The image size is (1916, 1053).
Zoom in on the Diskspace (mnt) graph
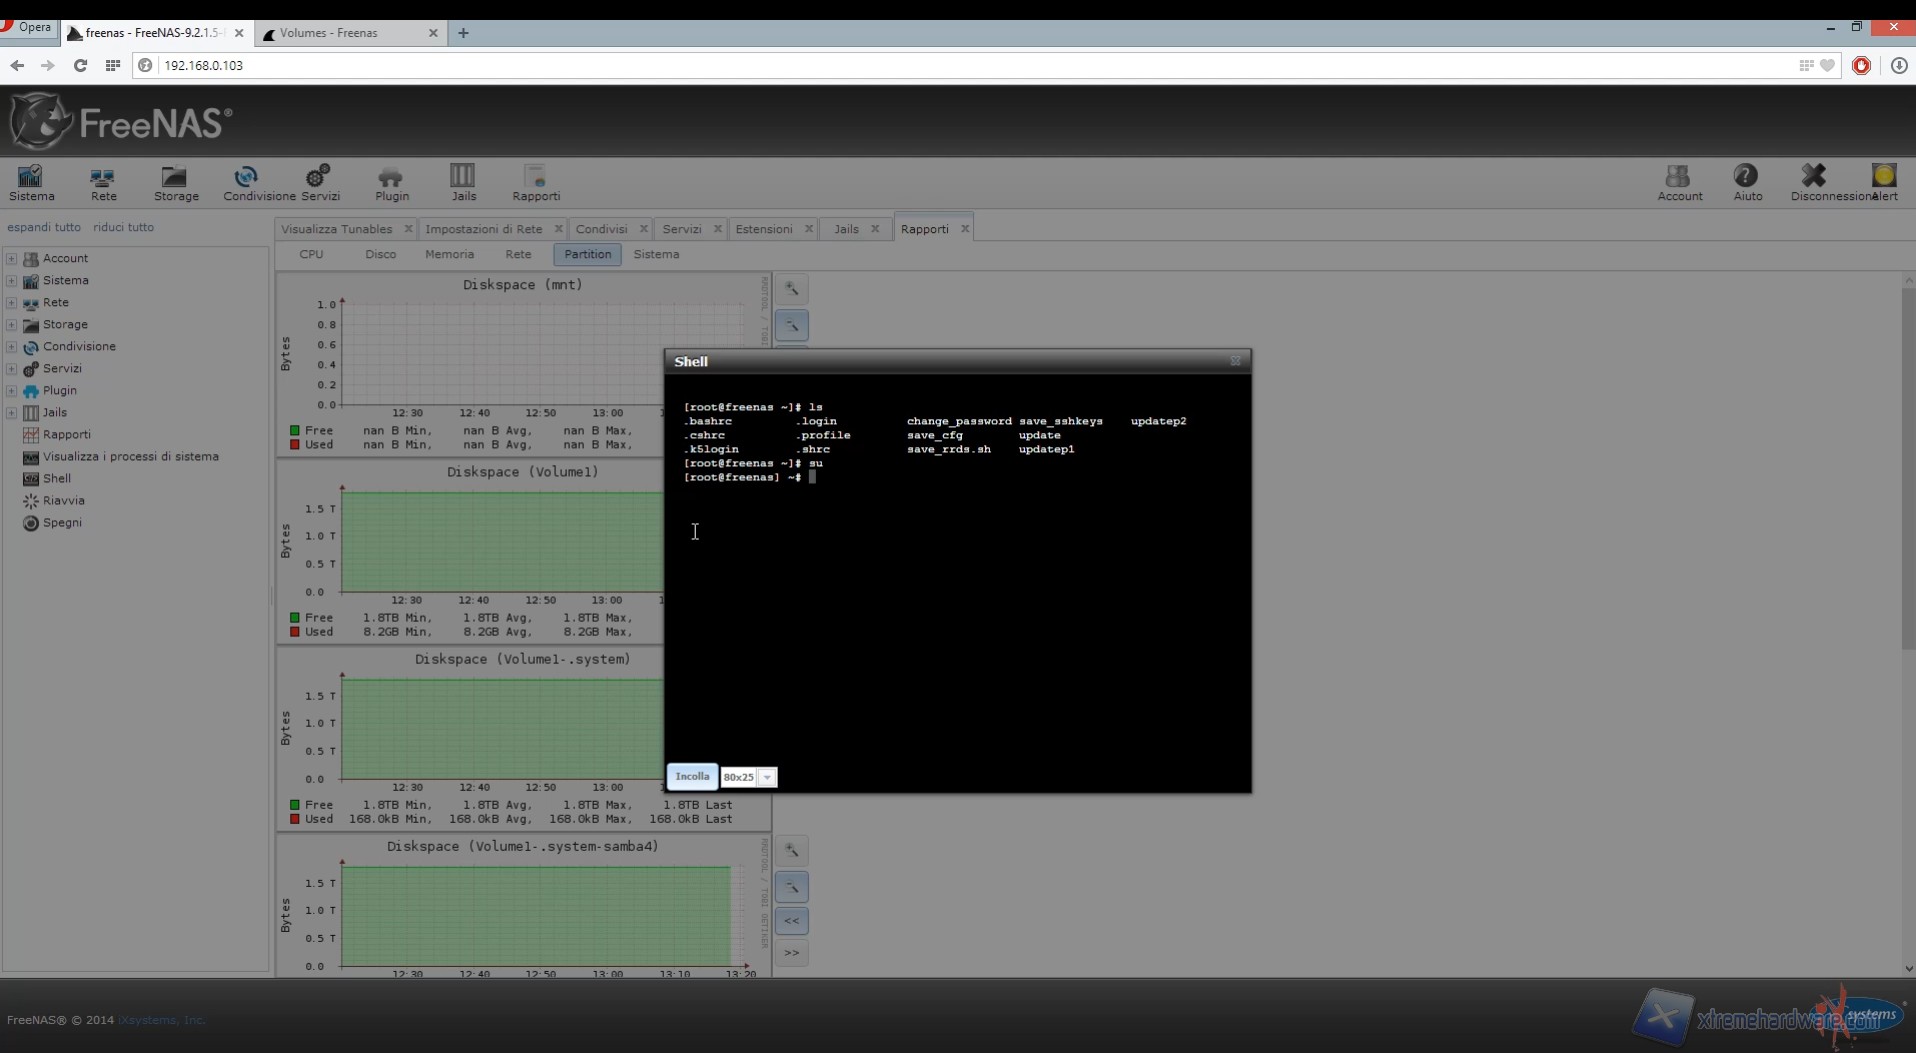[791, 289]
